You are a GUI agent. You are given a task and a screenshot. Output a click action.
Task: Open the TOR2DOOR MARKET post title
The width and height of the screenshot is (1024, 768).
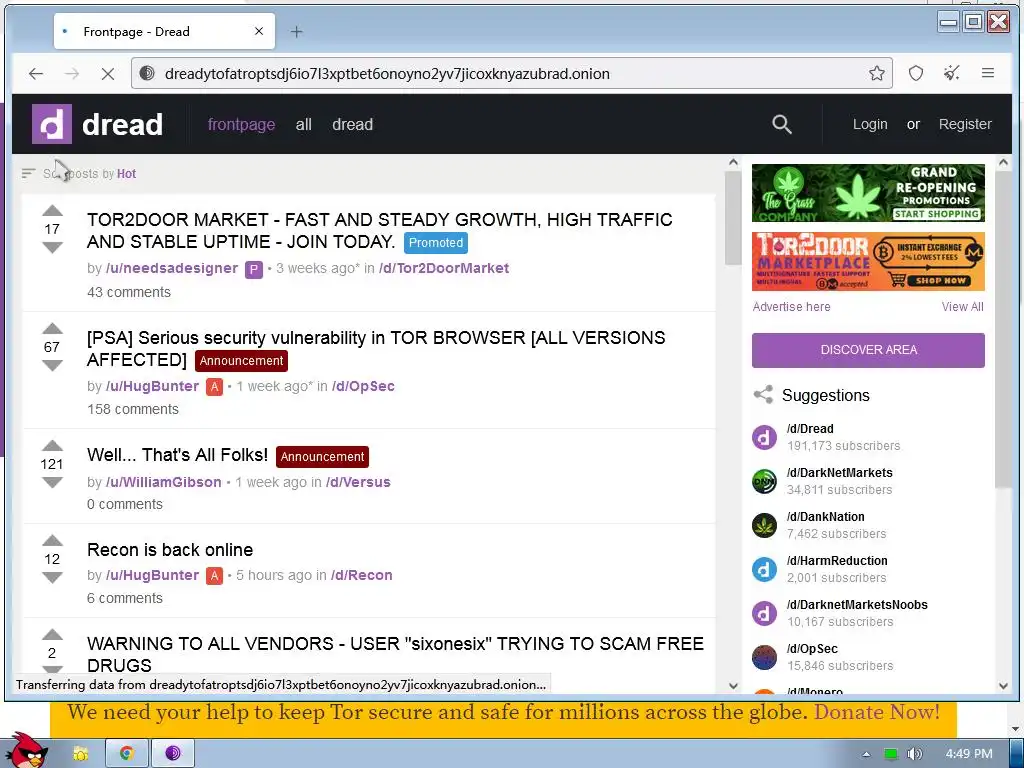click(379, 231)
